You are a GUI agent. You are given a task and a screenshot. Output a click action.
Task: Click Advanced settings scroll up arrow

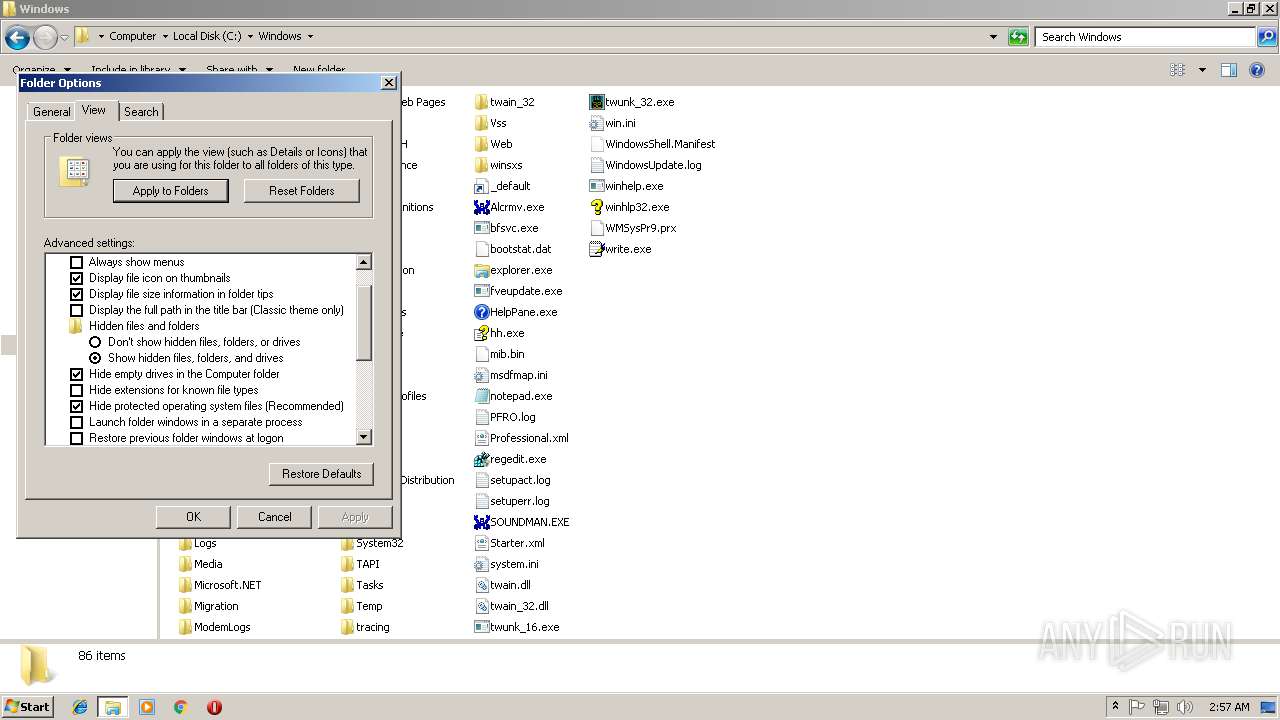tap(364, 262)
